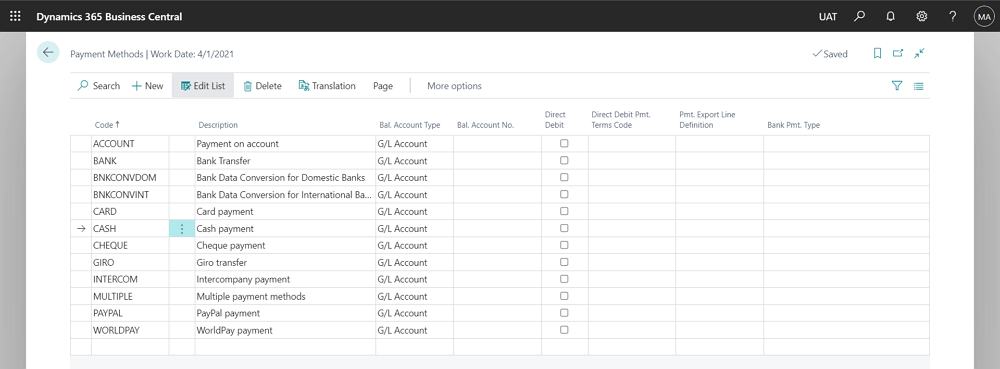Delete the selected payment method

262,86
